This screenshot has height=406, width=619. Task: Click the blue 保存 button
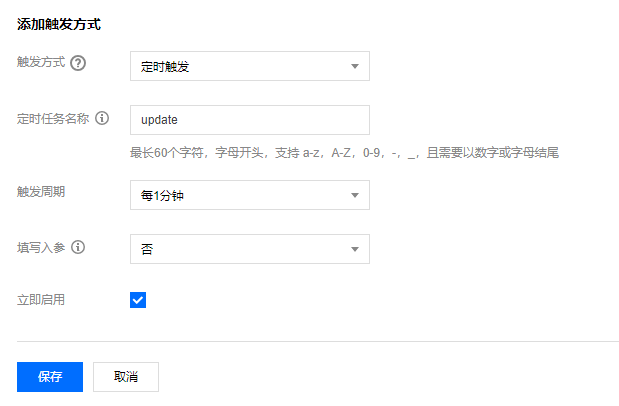[x=50, y=377]
